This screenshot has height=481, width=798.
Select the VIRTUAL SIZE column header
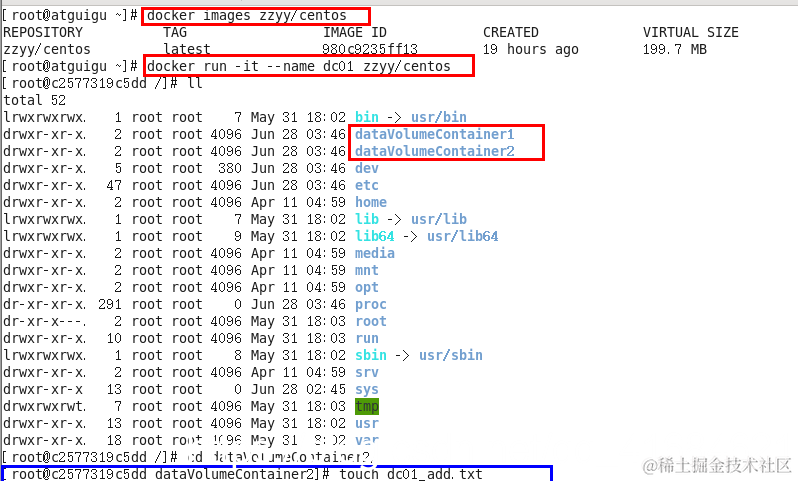[691, 33]
